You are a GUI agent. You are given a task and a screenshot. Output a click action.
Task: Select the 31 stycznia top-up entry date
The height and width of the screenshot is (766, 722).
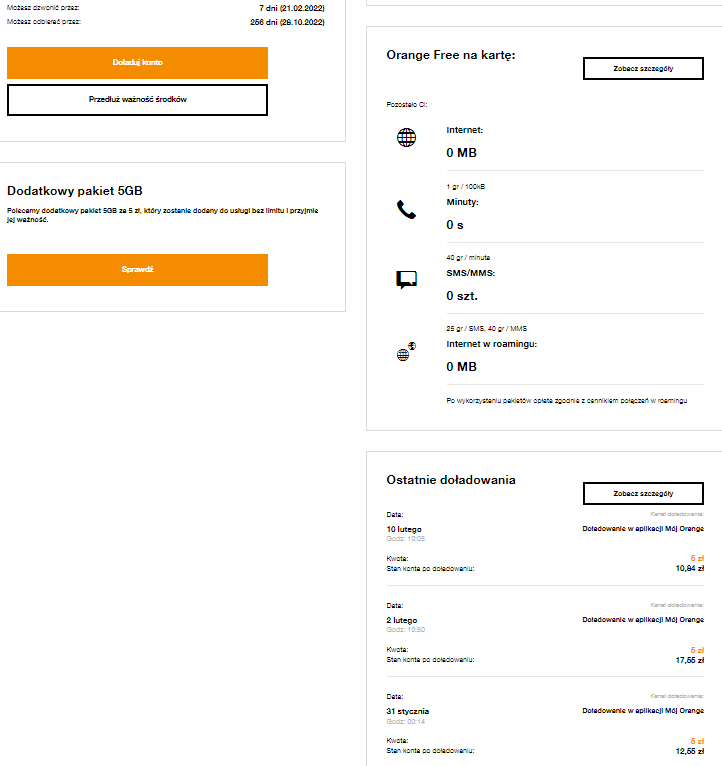[407, 711]
